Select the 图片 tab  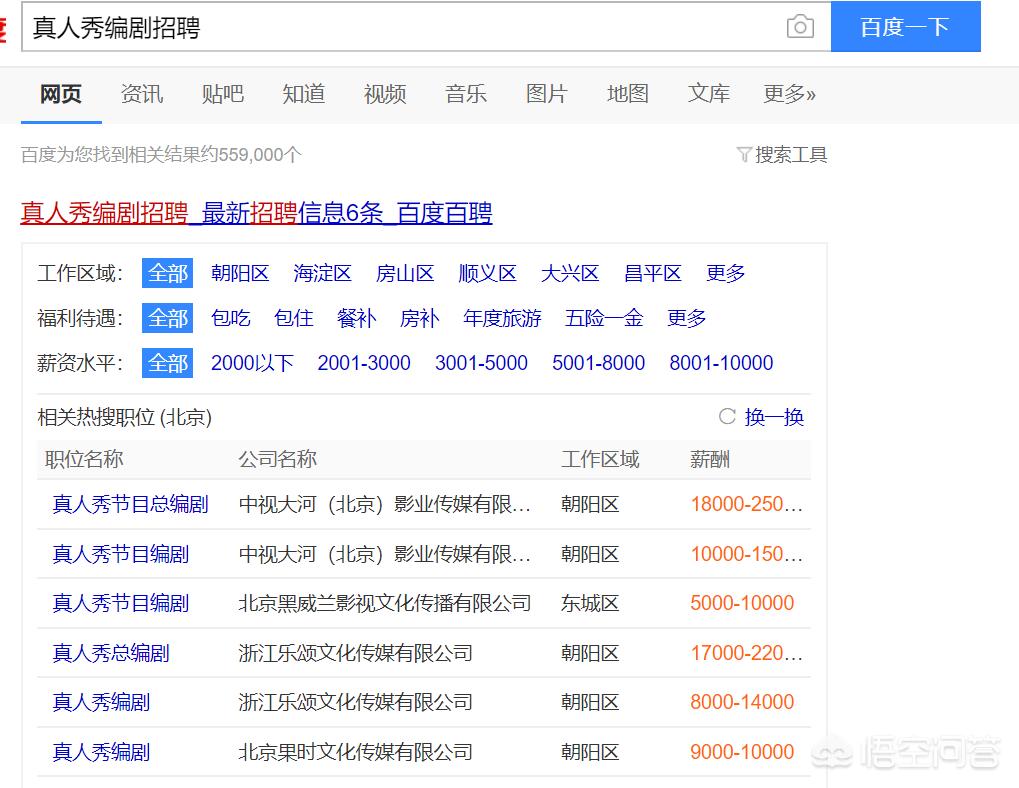tap(547, 94)
